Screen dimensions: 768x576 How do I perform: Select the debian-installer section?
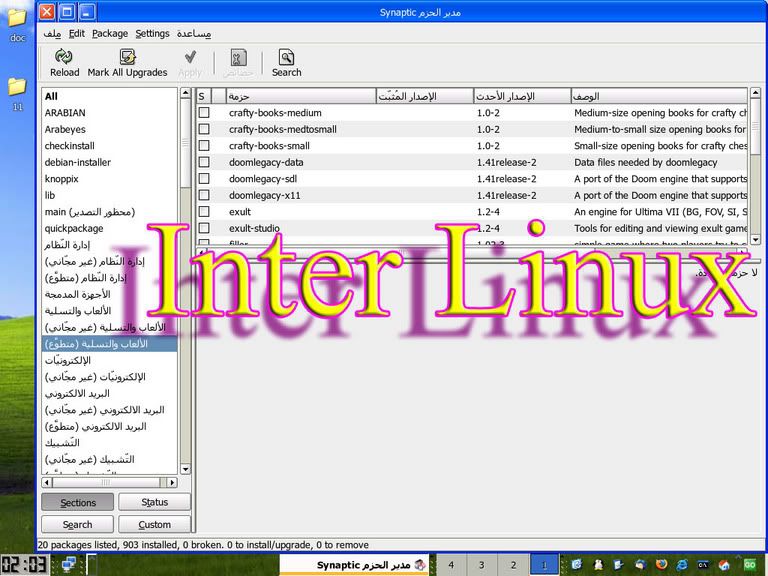tap(109, 162)
